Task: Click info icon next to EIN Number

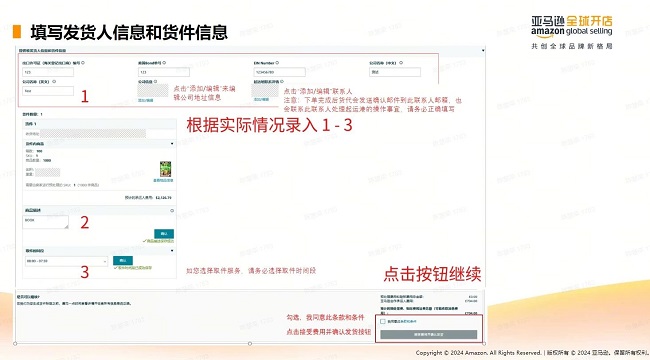Action: point(277,63)
